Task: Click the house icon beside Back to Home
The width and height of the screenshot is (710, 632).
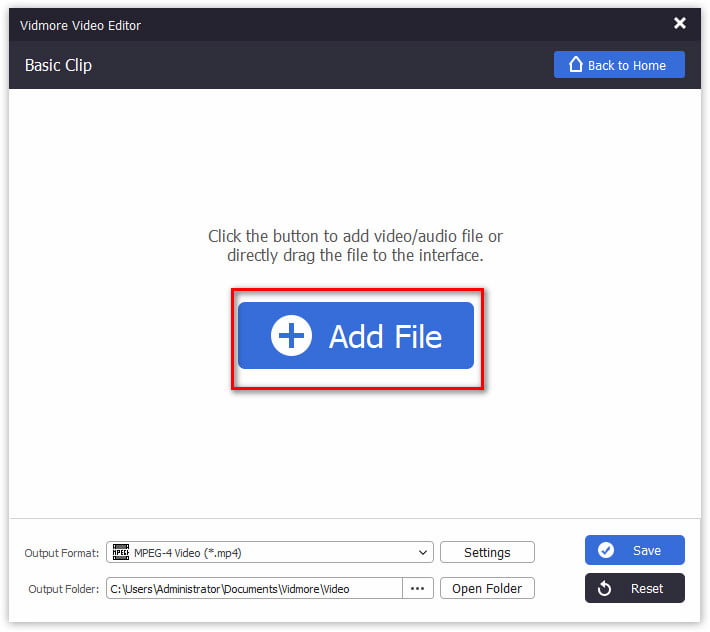Action: [575, 65]
